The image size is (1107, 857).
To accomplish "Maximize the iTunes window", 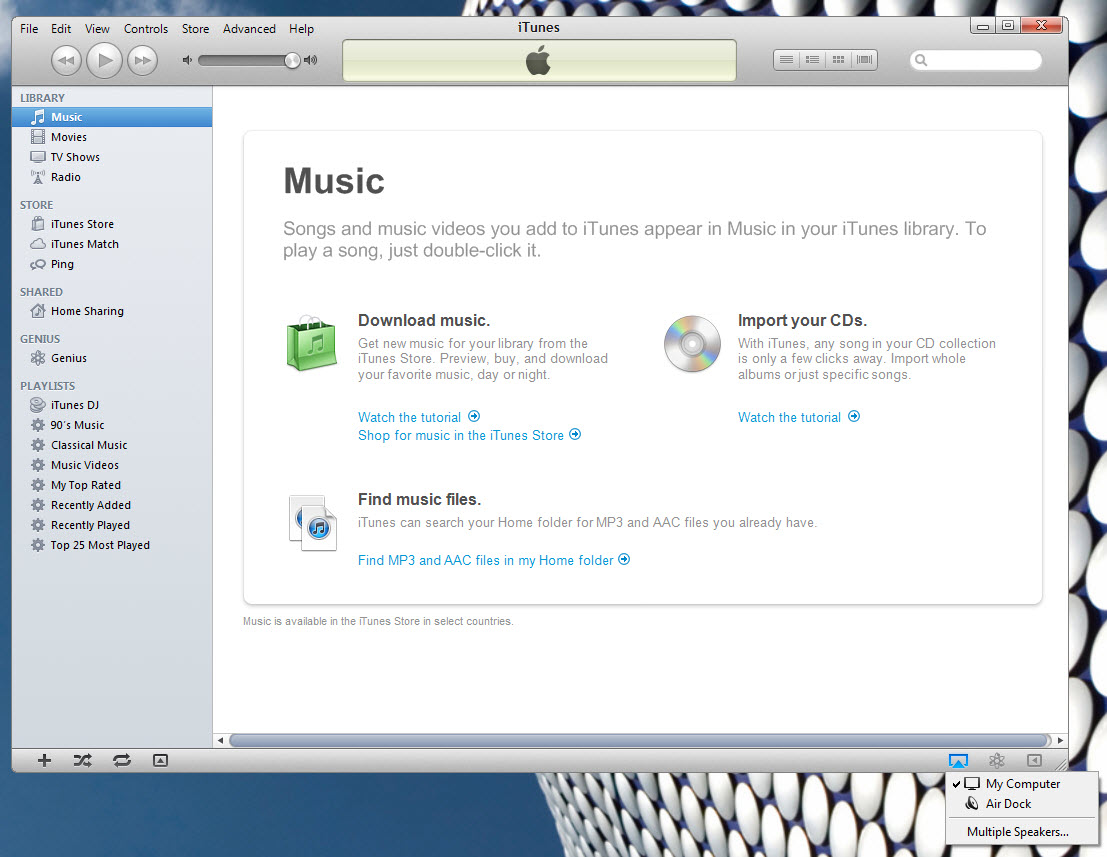I will 1008,25.
